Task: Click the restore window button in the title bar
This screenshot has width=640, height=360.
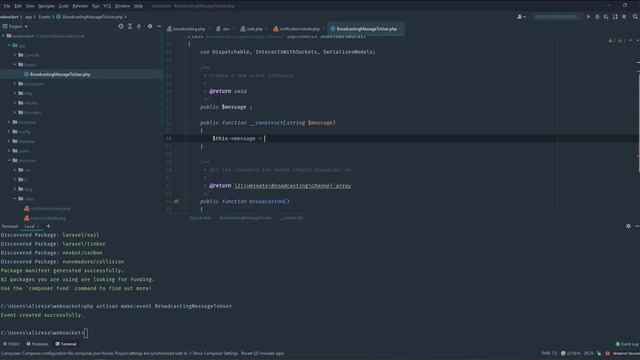Action: coord(624,5)
